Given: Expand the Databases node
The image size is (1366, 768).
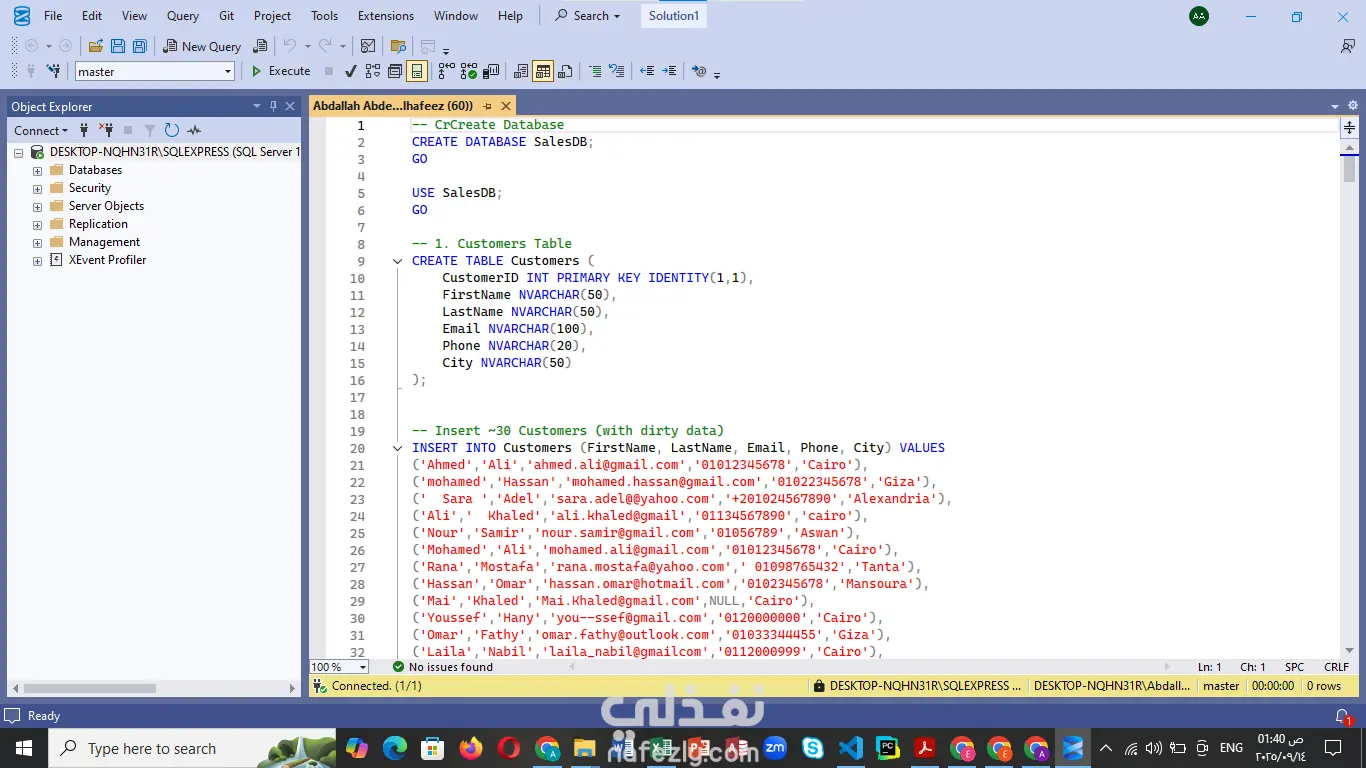Looking at the screenshot, I should [x=37, y=170].
